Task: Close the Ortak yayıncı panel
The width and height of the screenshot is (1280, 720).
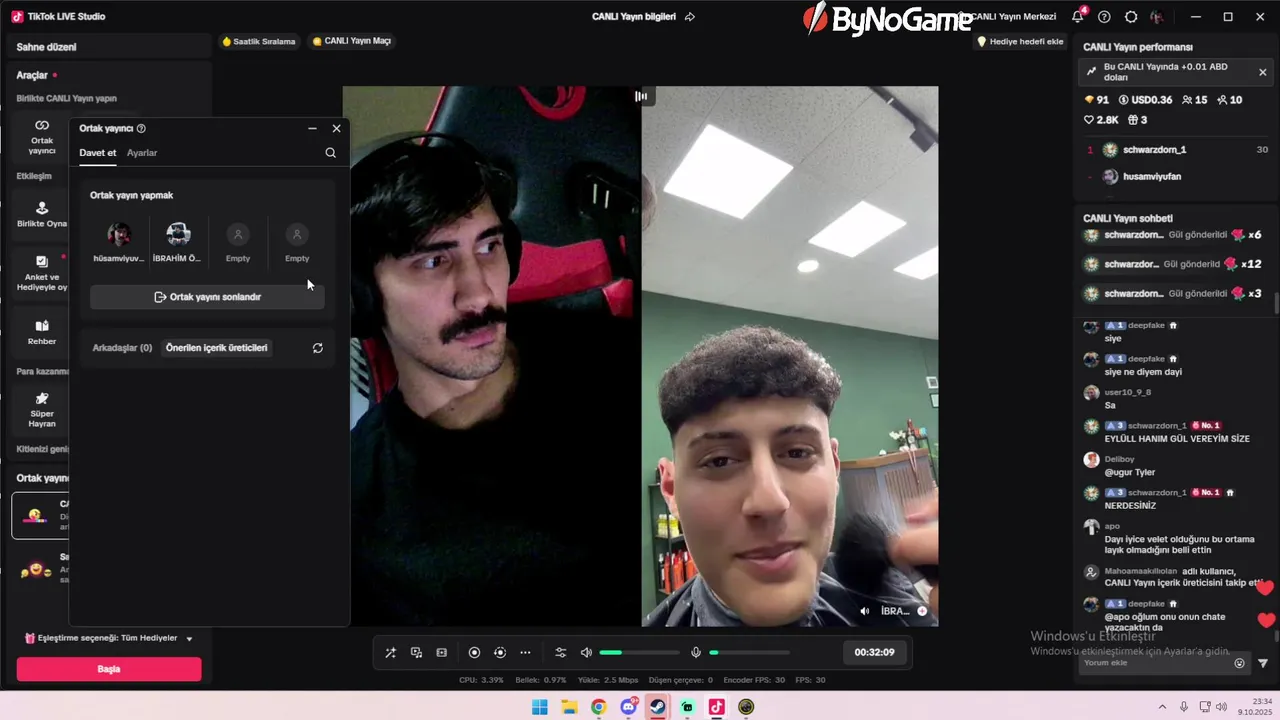Action: pos(336,128)
